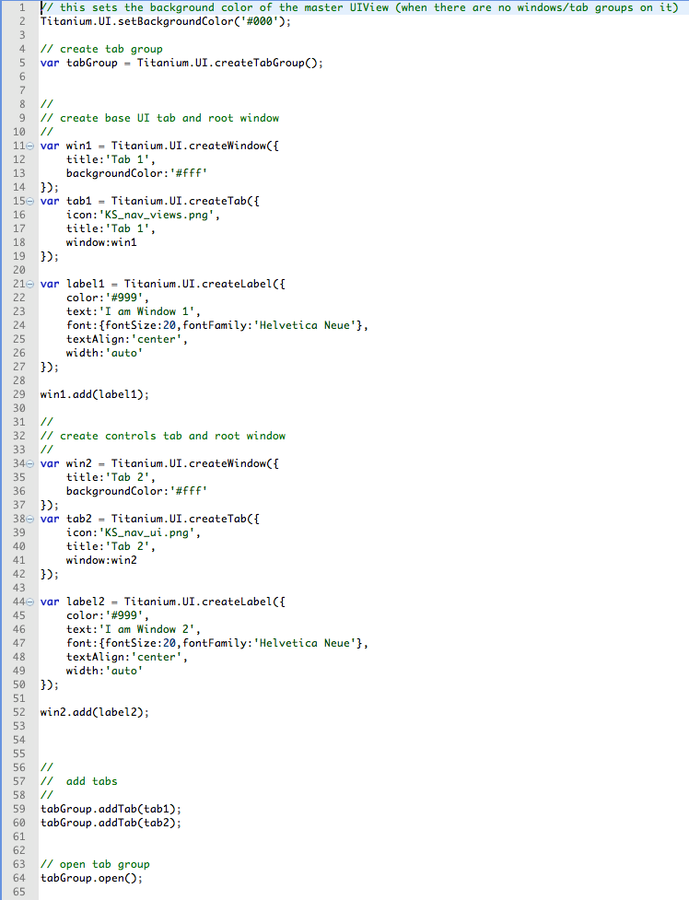Click textAlign:'center' on line 25
Viewport: 689px width, 900px height.
point(126,339)
